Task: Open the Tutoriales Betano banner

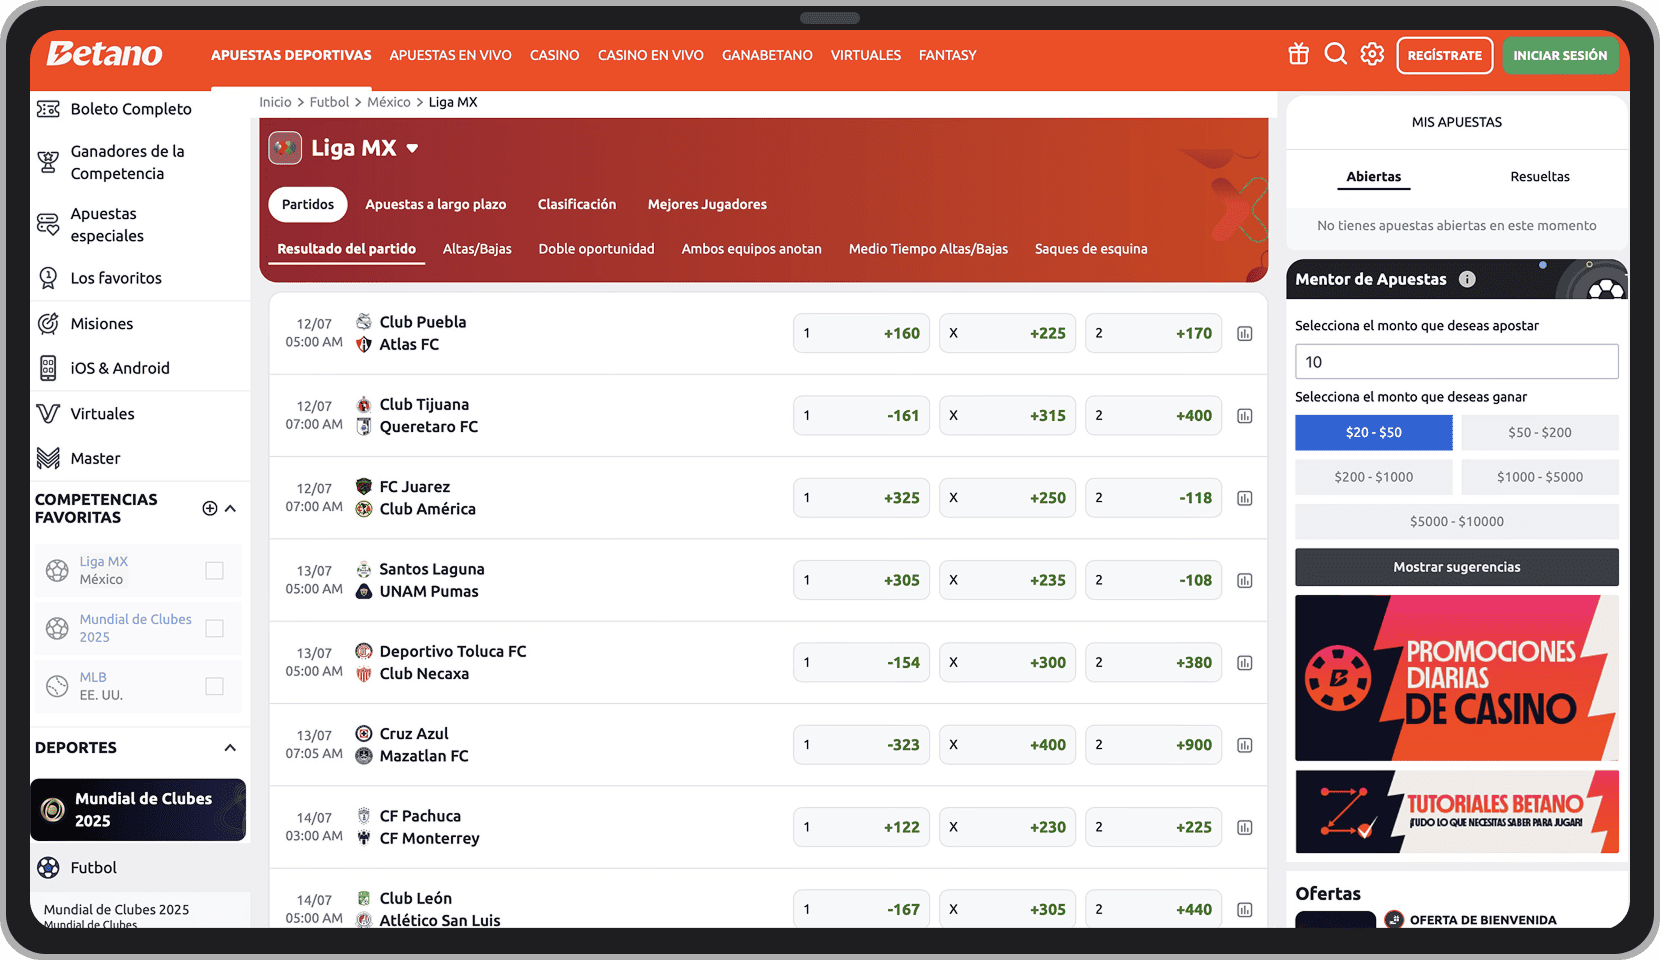Action: pyautogui.click(x=1457, y=811)
